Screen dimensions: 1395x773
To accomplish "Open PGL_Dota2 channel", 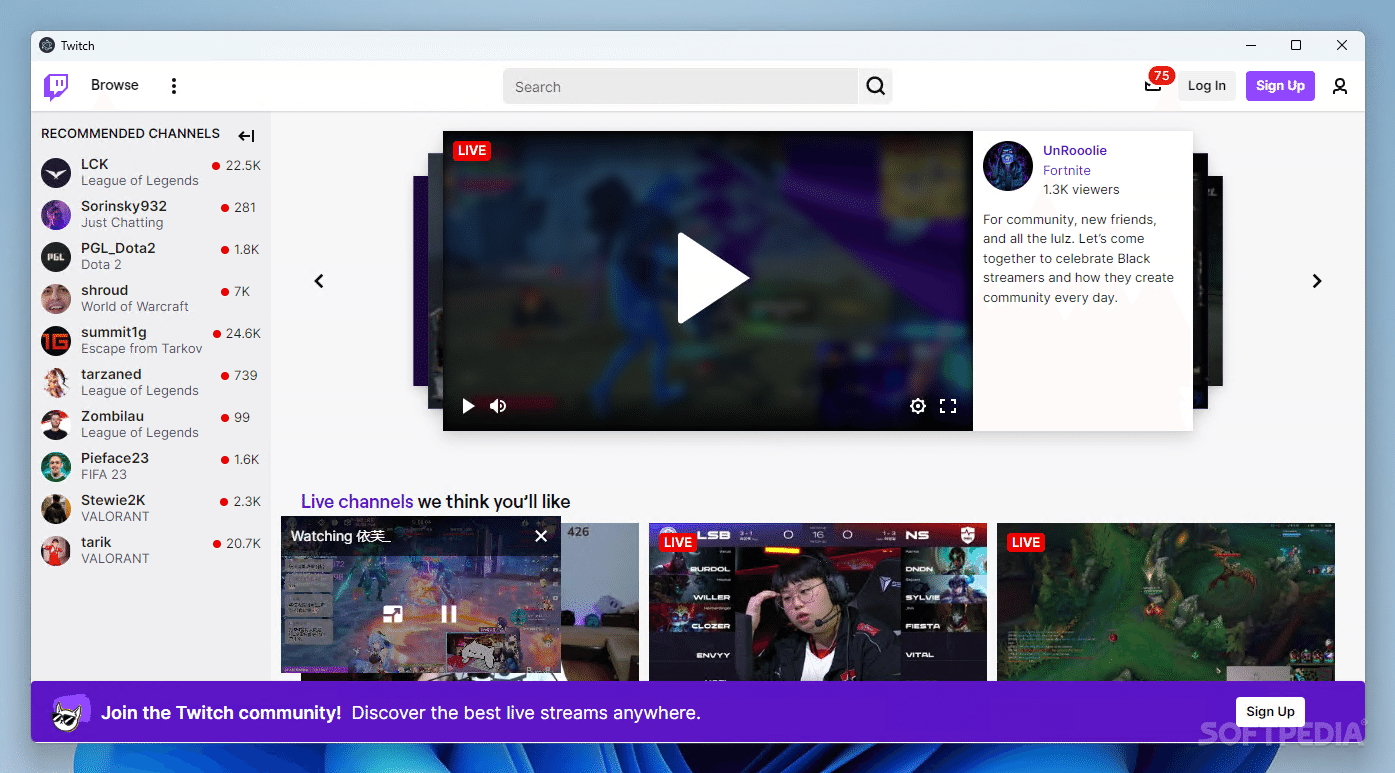I will (x=150, y=256).
